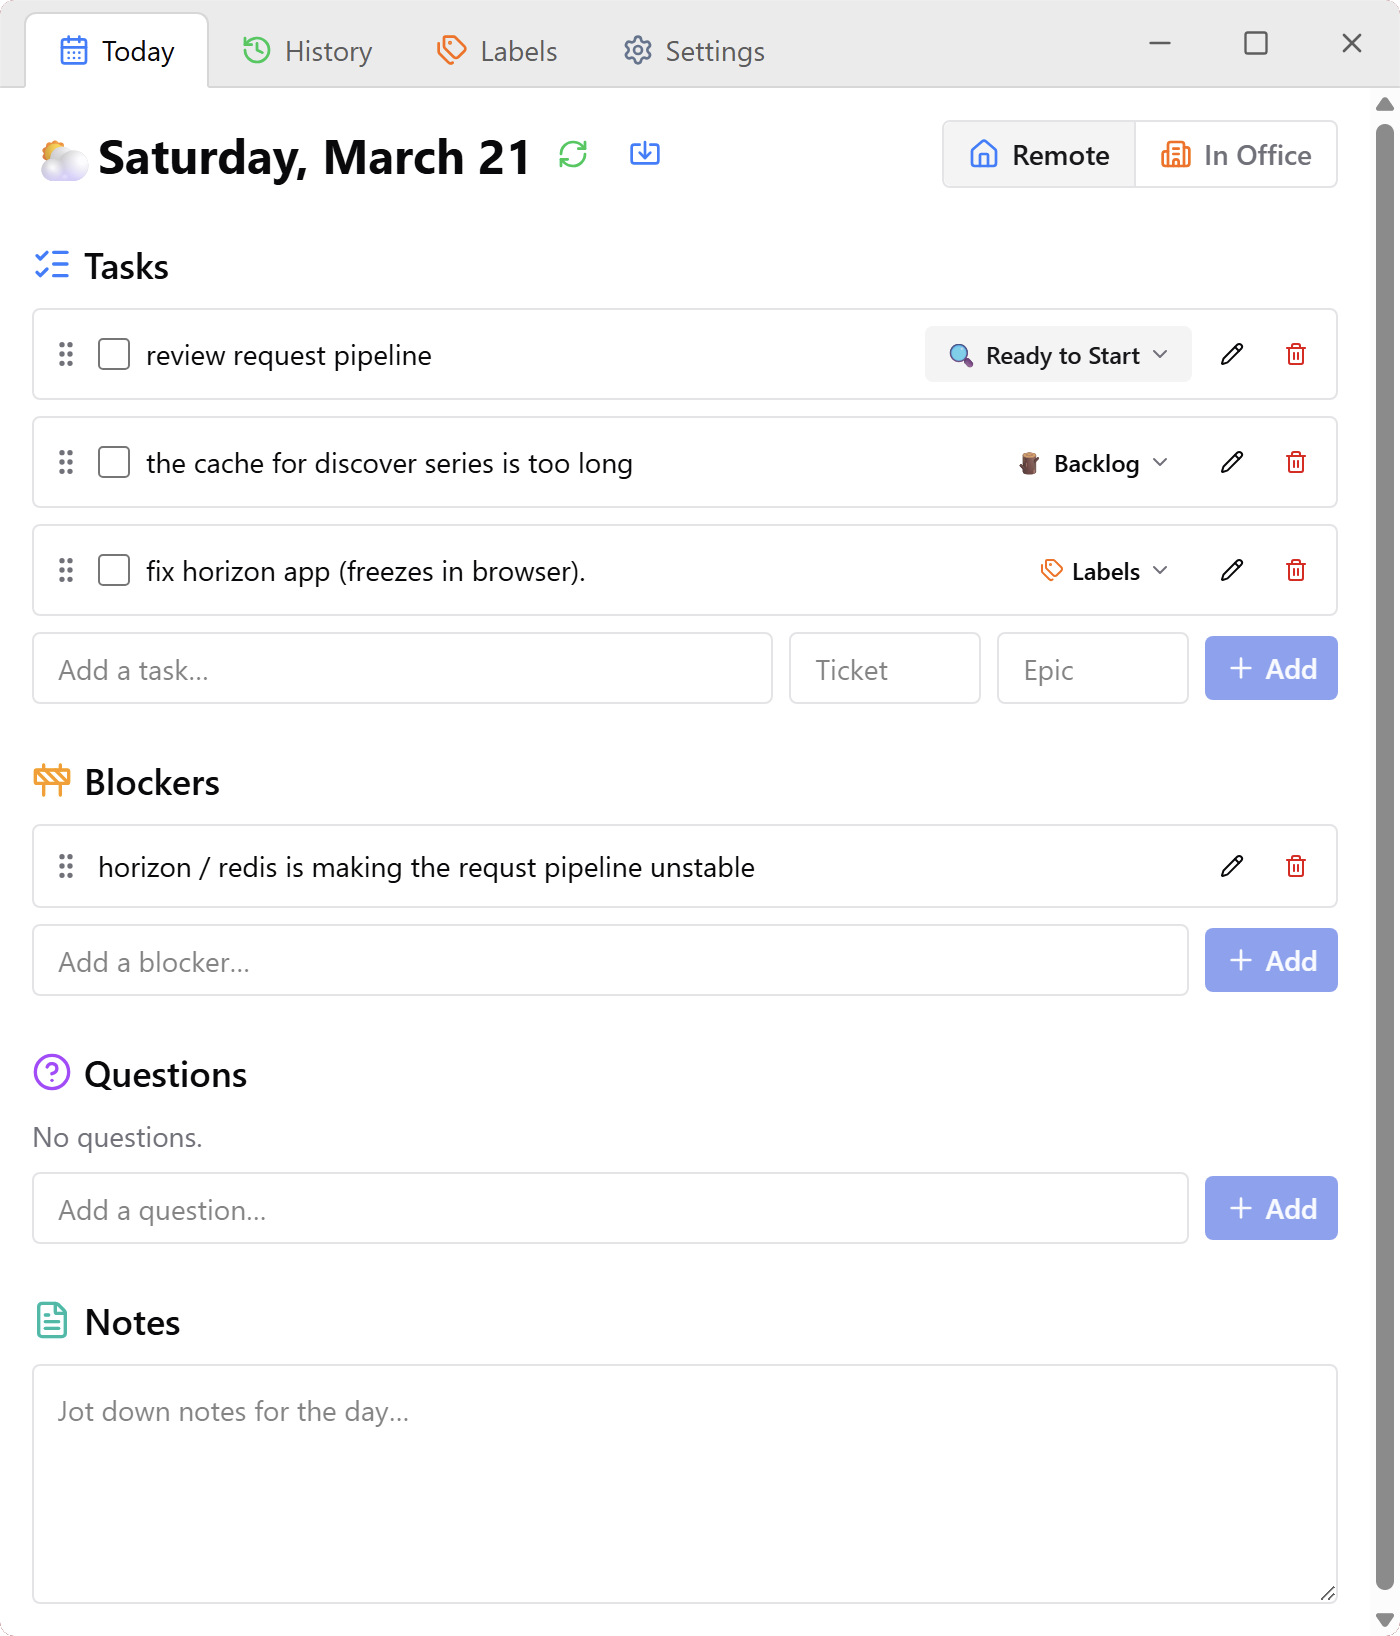Tick the discover series cache task checkbox
Screen dimensions: 1400x1636
[x=114, y=462]
